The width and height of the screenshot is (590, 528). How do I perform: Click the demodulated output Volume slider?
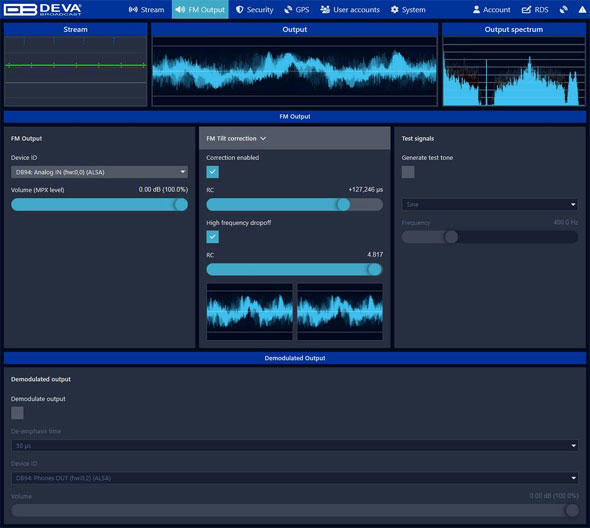294,510
